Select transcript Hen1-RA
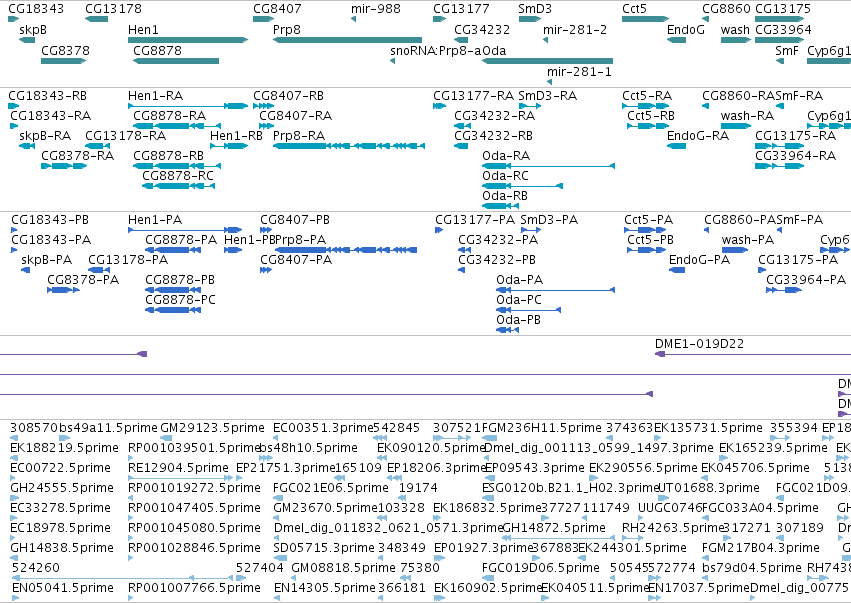The width and height of the screenshot is (851, 603). coord(155,96)
